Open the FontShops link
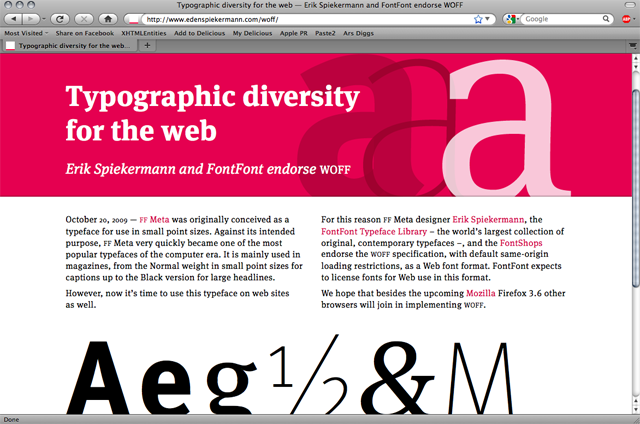Image resolution: width=640 pixels, height=424 pixels. (x=521, y=243)
